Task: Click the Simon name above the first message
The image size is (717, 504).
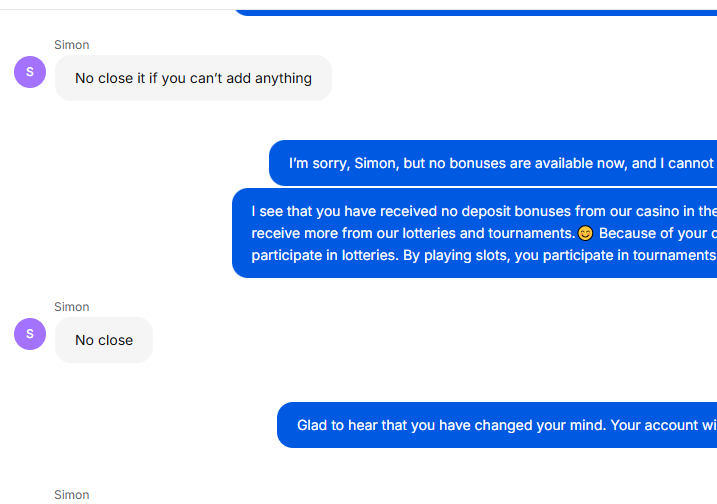Action: point(72,45)
